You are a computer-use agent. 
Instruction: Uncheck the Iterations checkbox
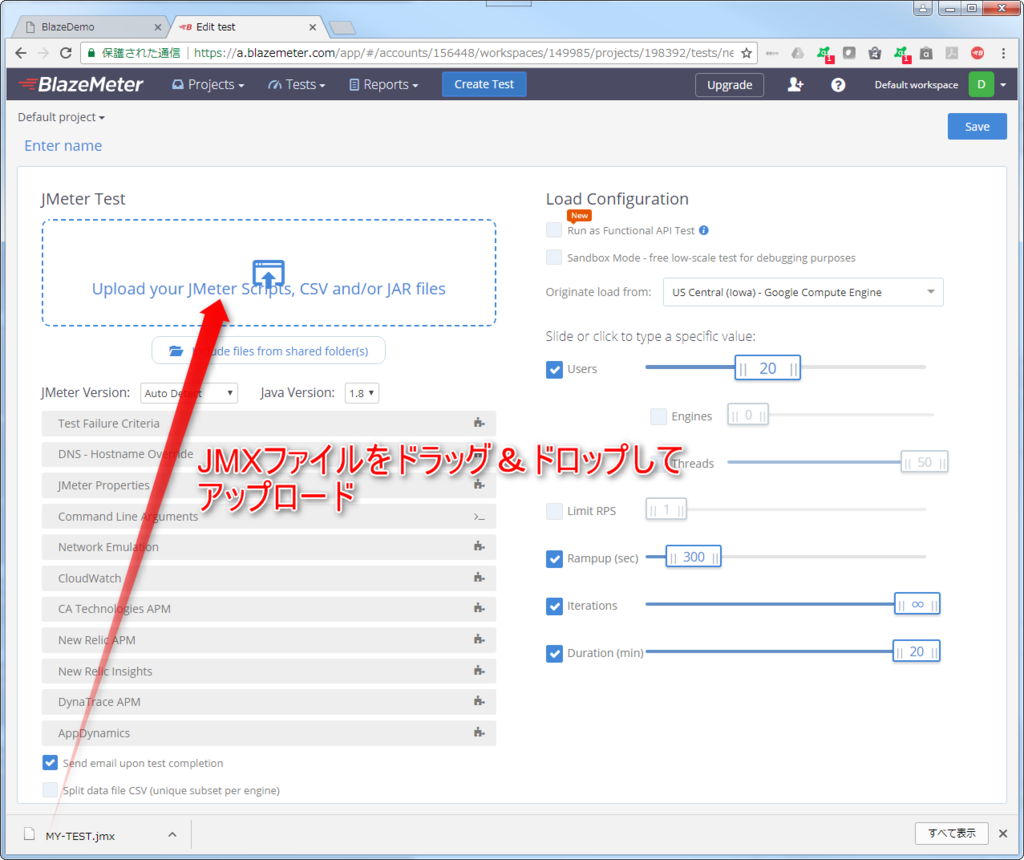click(554, 606)
